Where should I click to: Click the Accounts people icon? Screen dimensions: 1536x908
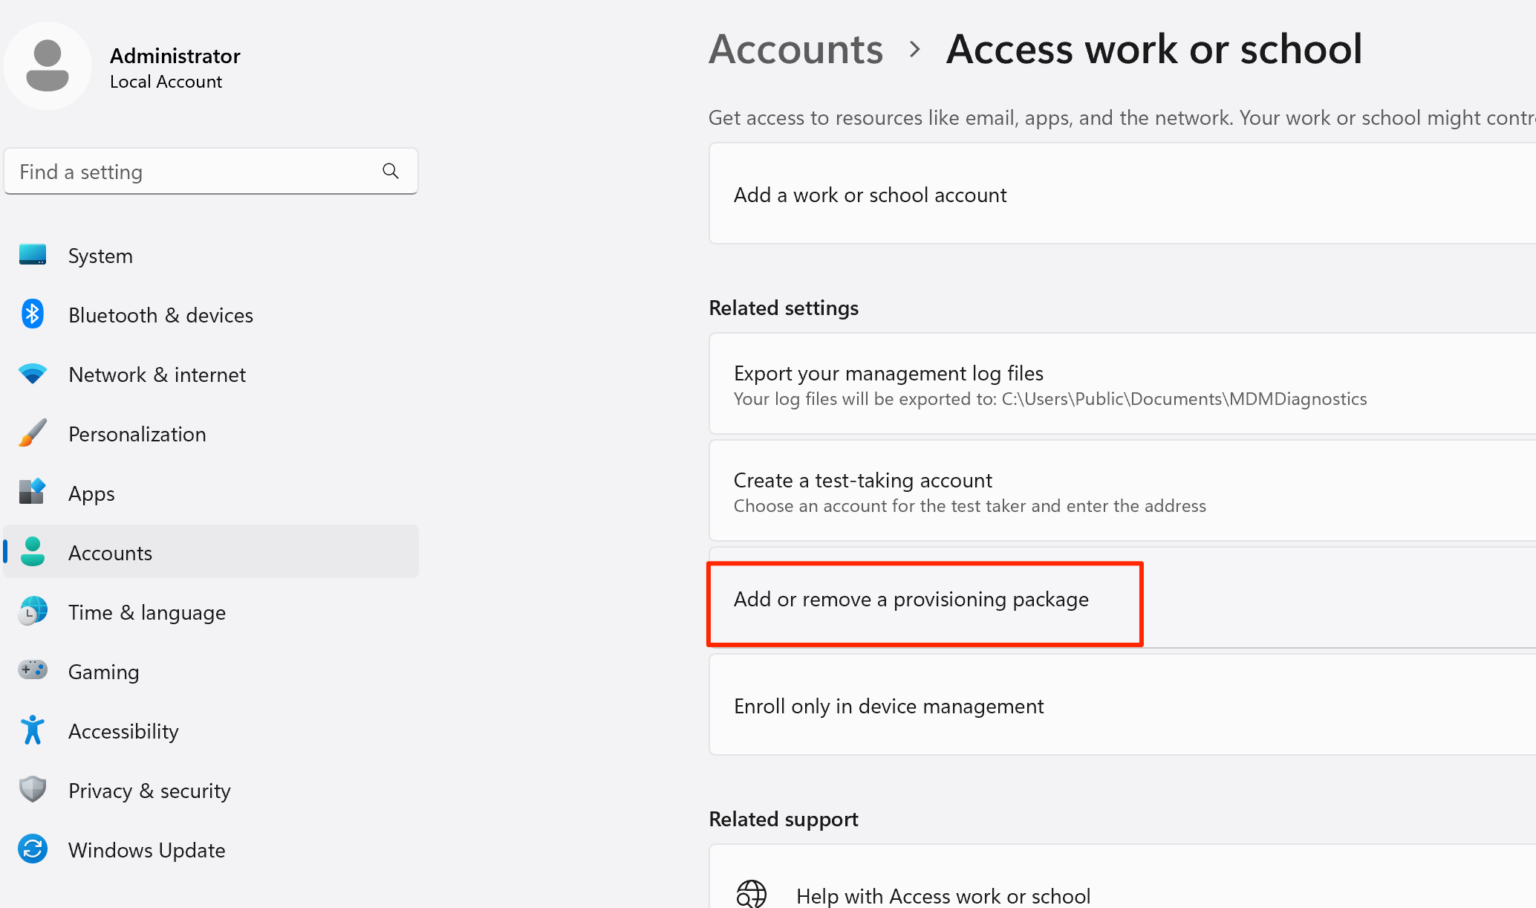(x=33, y=551)
